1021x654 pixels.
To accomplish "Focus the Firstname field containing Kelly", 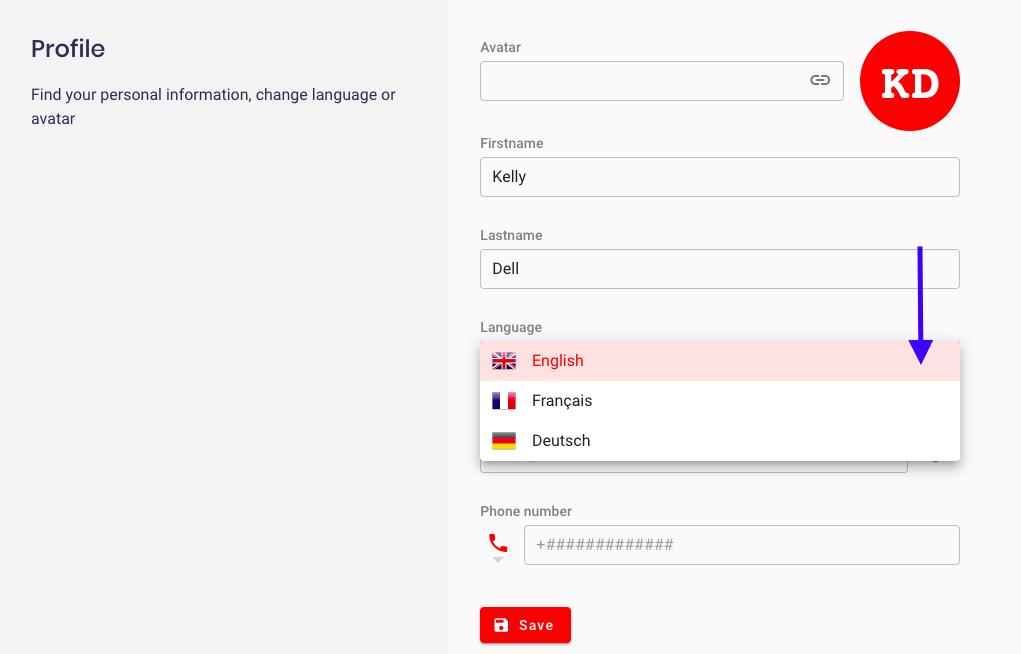I will tap(720, 177).
